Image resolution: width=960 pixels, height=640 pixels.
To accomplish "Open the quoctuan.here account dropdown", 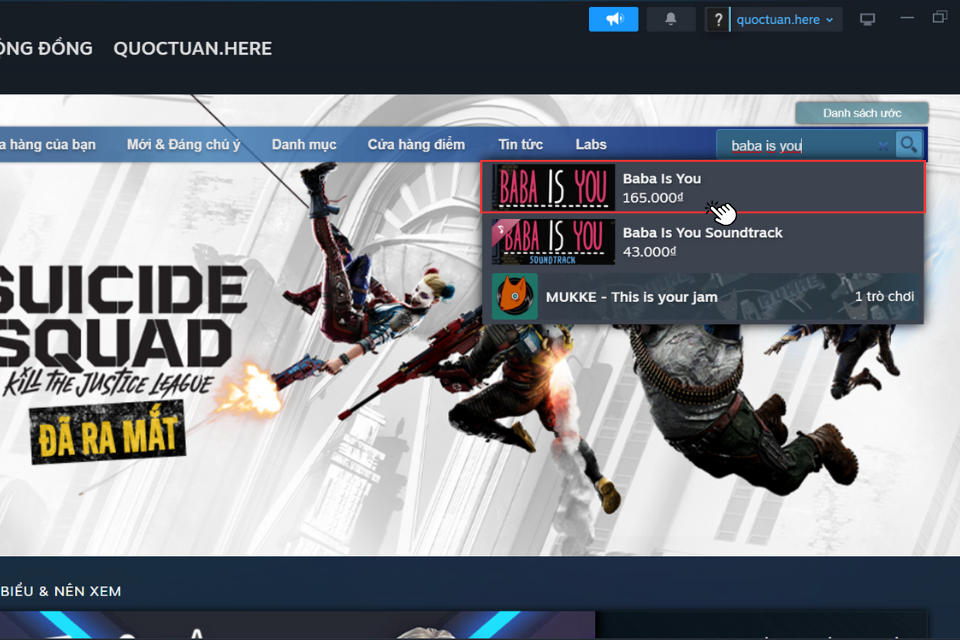I will pos(786,20).
